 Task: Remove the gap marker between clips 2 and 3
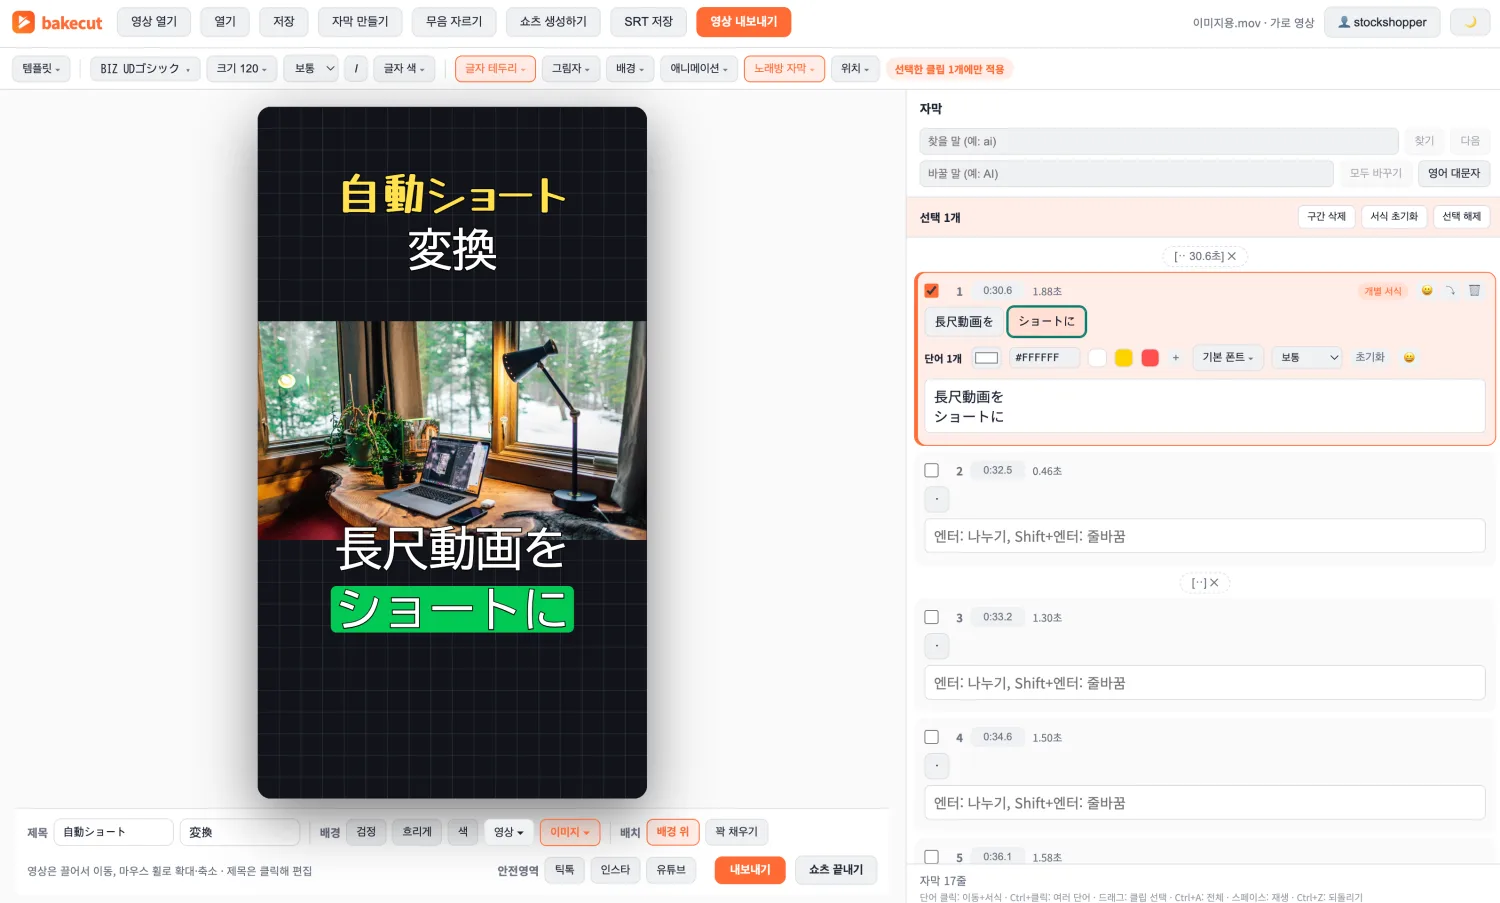tap(1214, 583)
